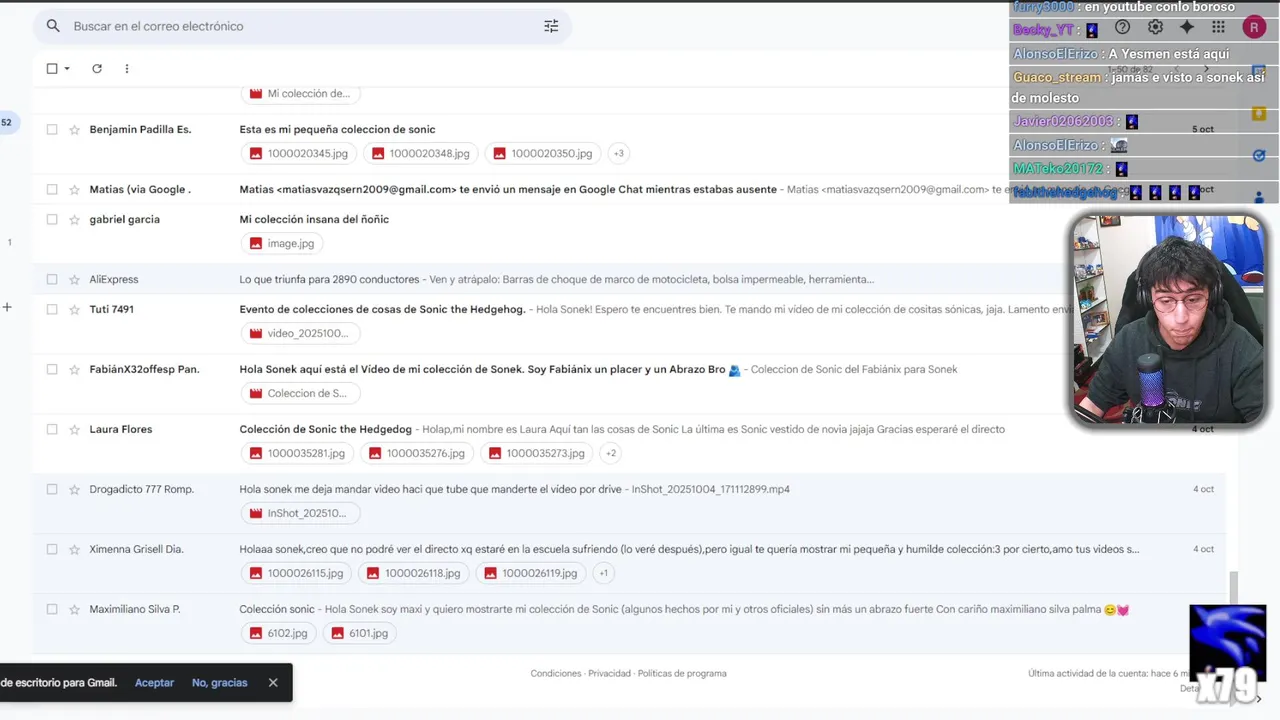This screenshot has height=720, width=1280.
Task: Open the Políticas de programa link
Action: (x=682, y=674)
